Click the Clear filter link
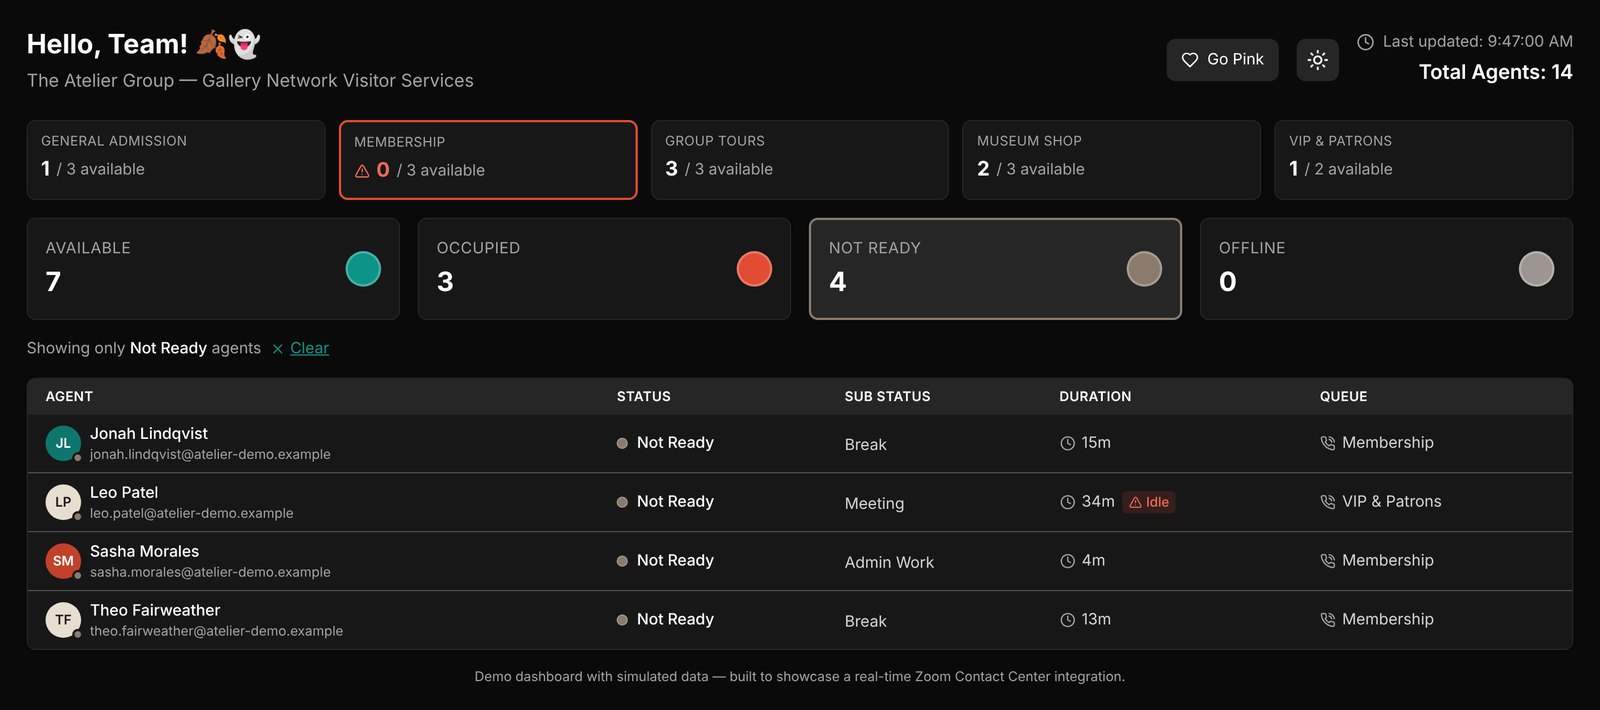 click(309, 348)
